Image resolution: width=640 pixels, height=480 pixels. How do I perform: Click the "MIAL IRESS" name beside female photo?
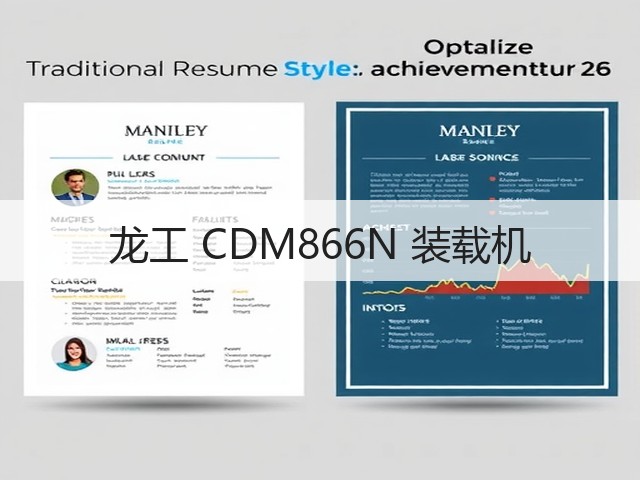pos(137,341)
